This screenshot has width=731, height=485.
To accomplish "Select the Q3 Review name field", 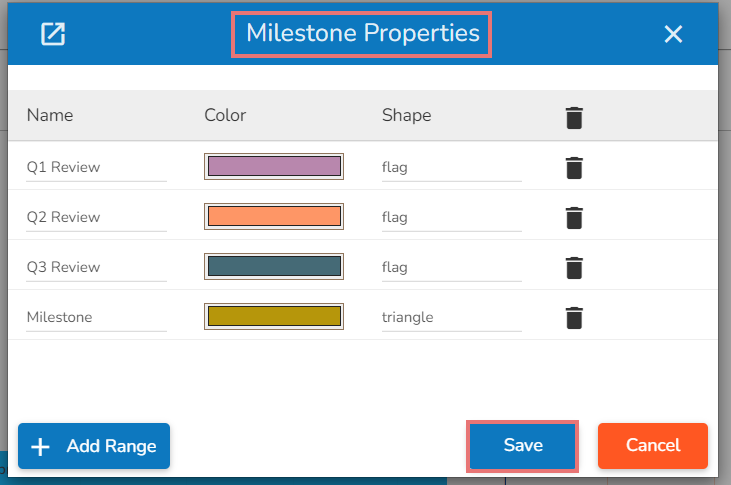I will (96, 267).
